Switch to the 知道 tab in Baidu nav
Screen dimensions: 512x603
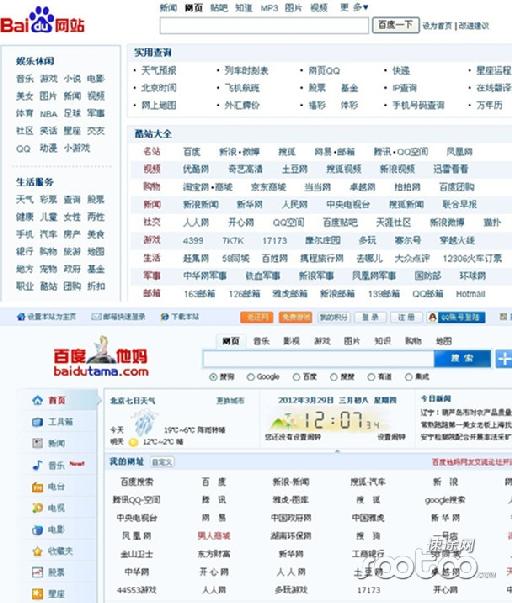[x=244, y=8]
